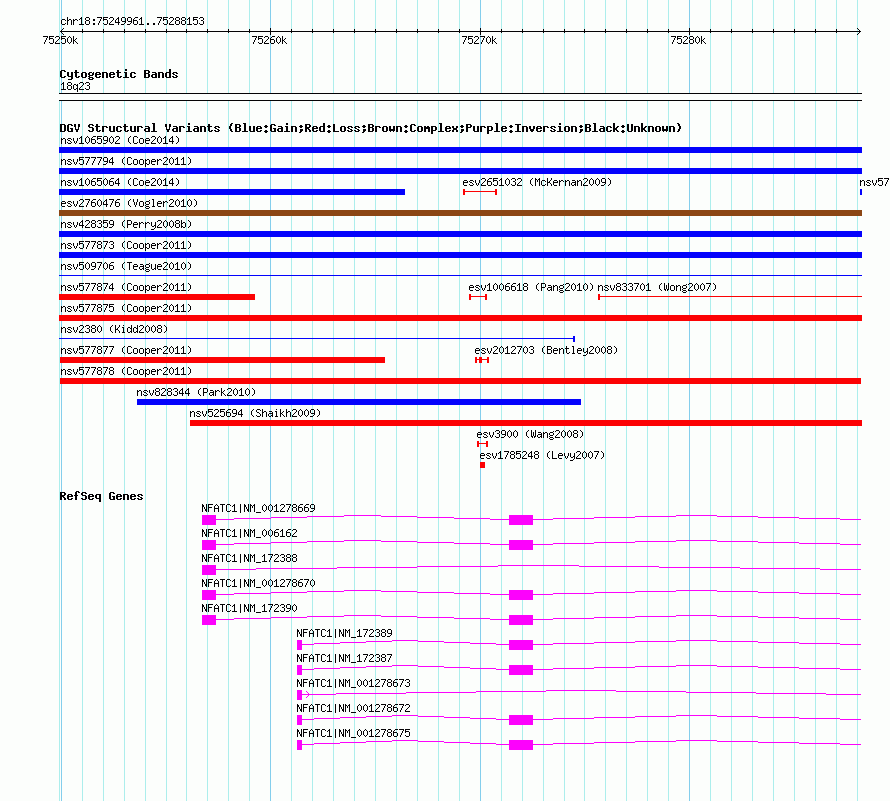Click the esv1006618 red loss glyph

pos(478,297)
